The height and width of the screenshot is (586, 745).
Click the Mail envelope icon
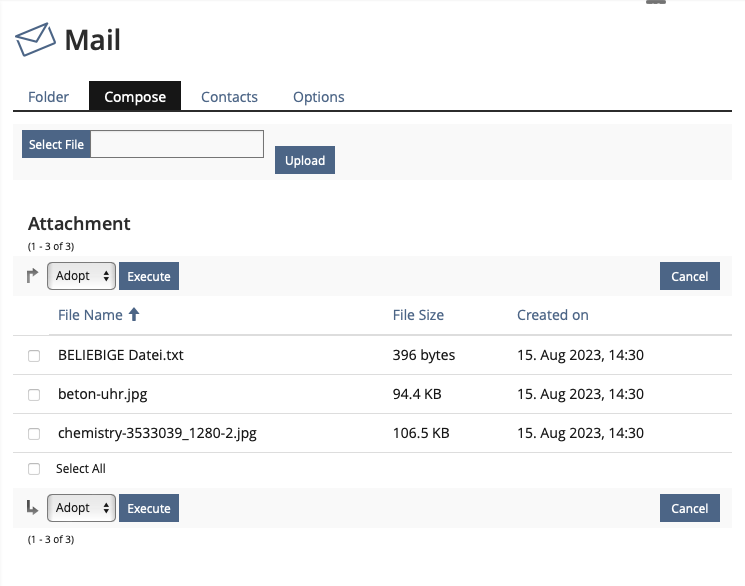tap(35, 40)
